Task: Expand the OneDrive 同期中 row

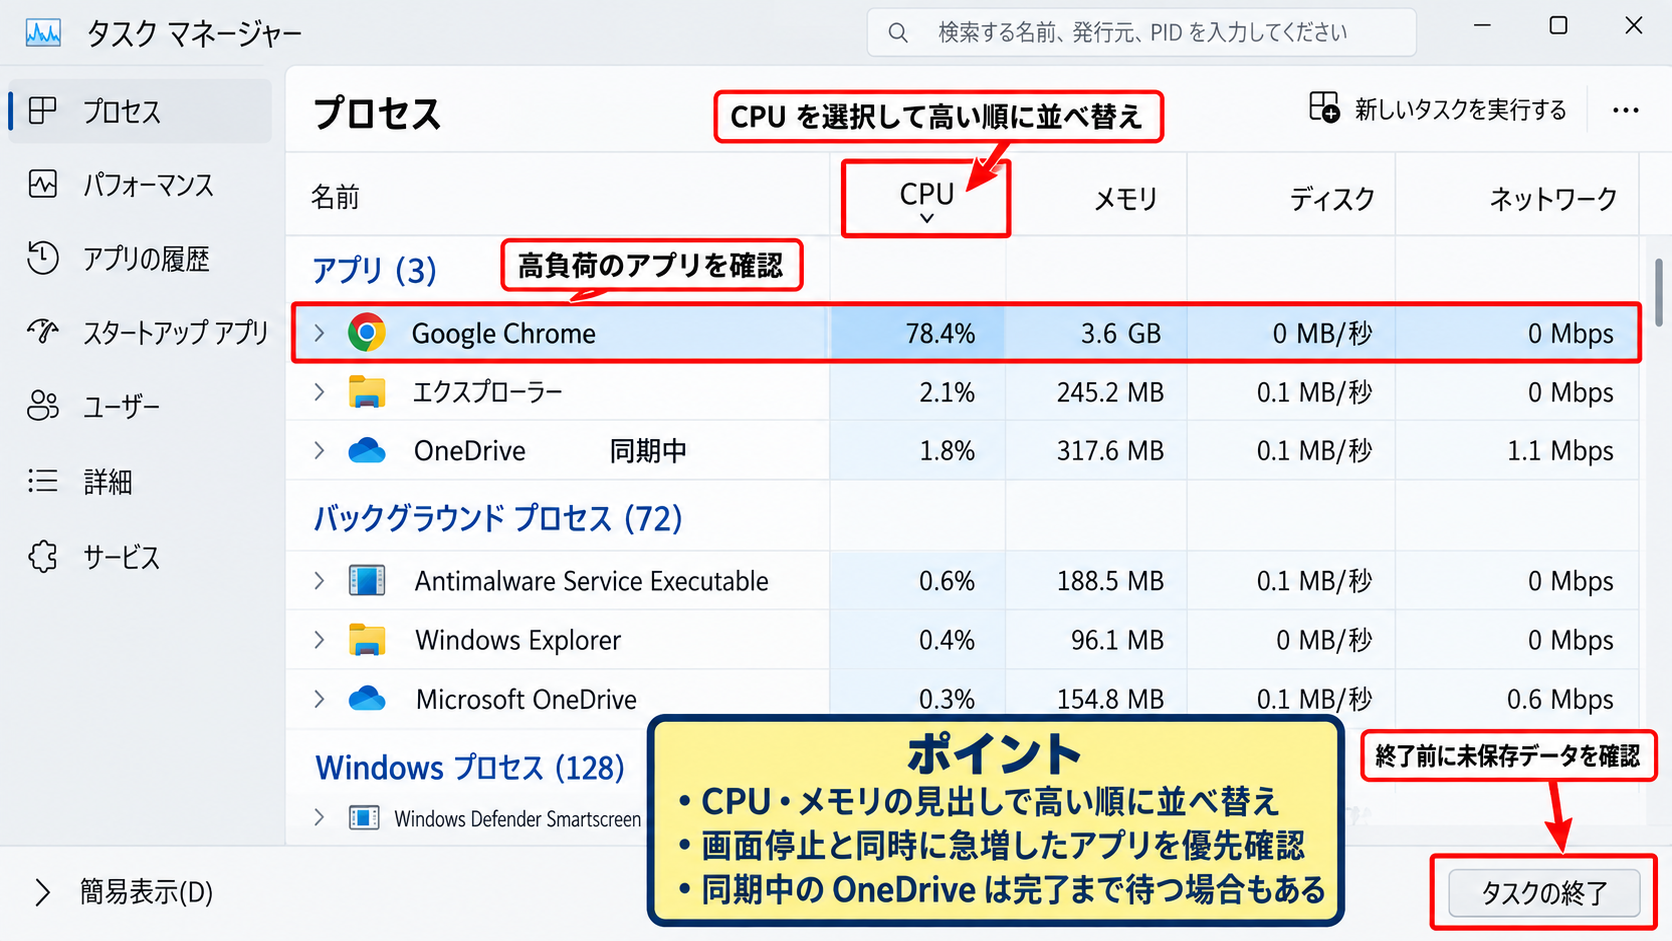Action: click(x=319, y=451)
